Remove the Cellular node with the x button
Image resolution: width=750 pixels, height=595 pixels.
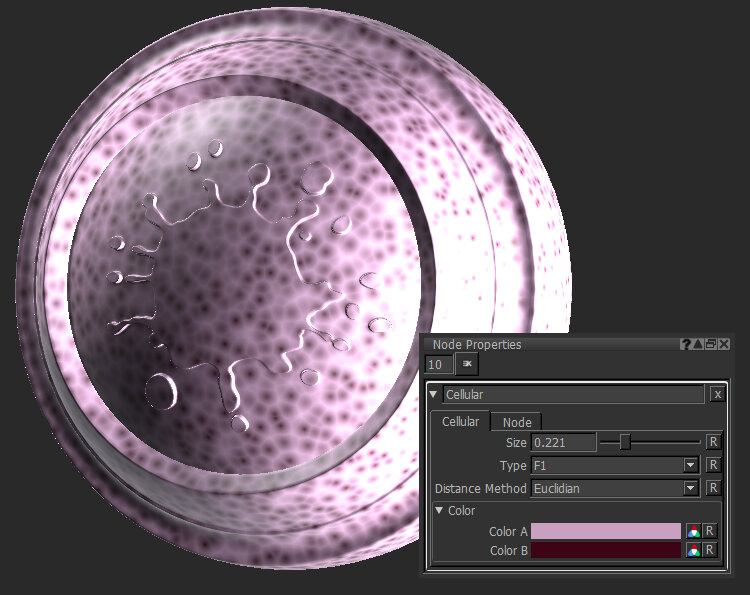[717, 395]
